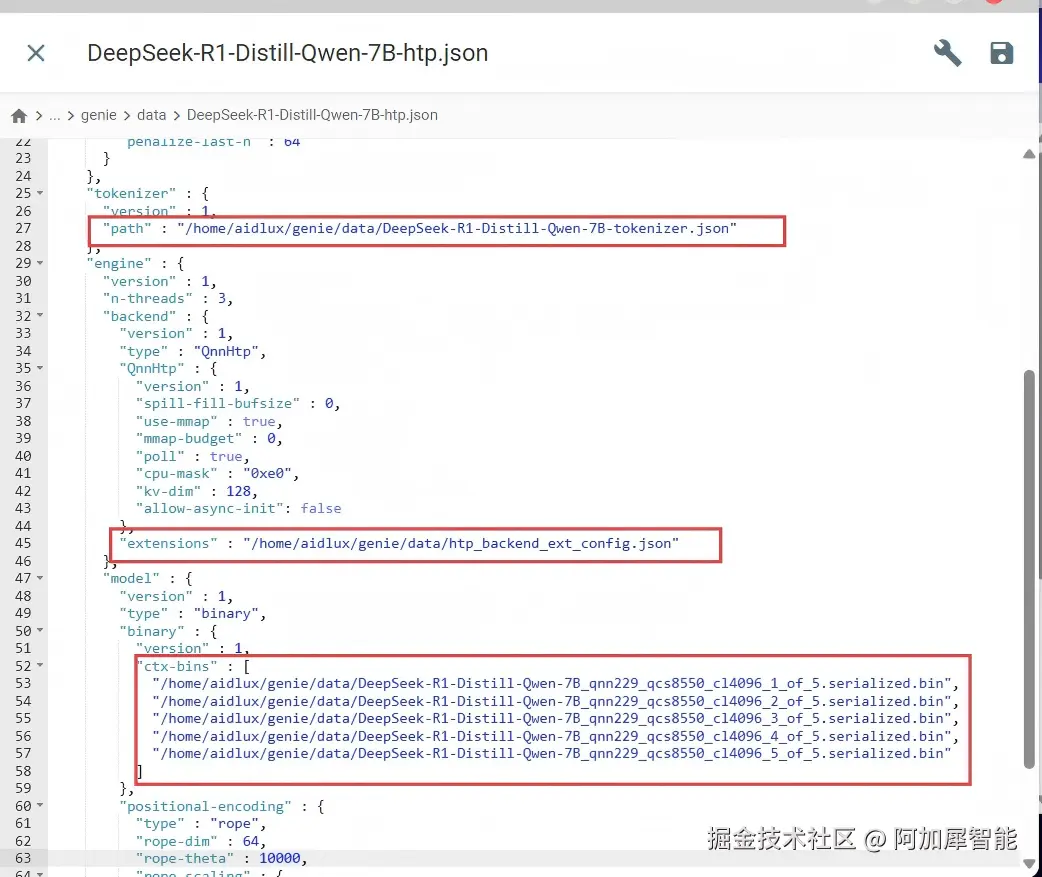
Task: Click the htp_backend_ext_config.json extensions path
Action: 461,543
